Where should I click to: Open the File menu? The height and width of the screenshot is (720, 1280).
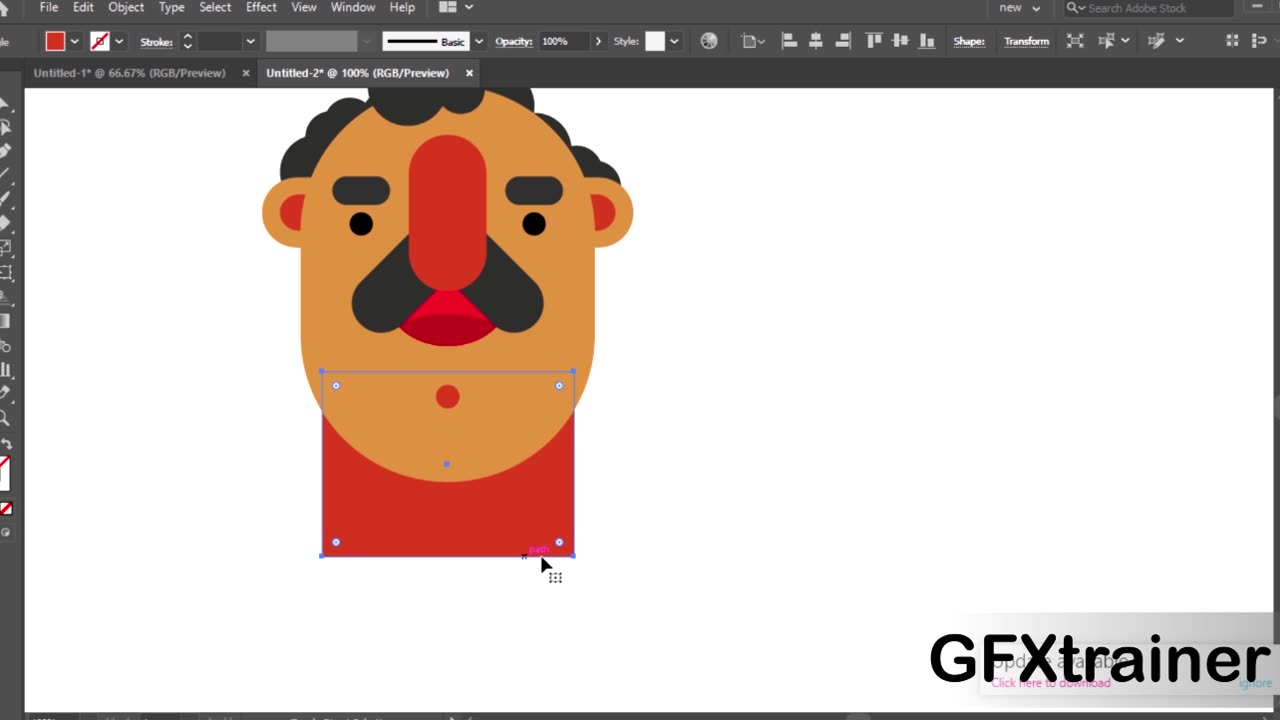[x=49, y=7]
